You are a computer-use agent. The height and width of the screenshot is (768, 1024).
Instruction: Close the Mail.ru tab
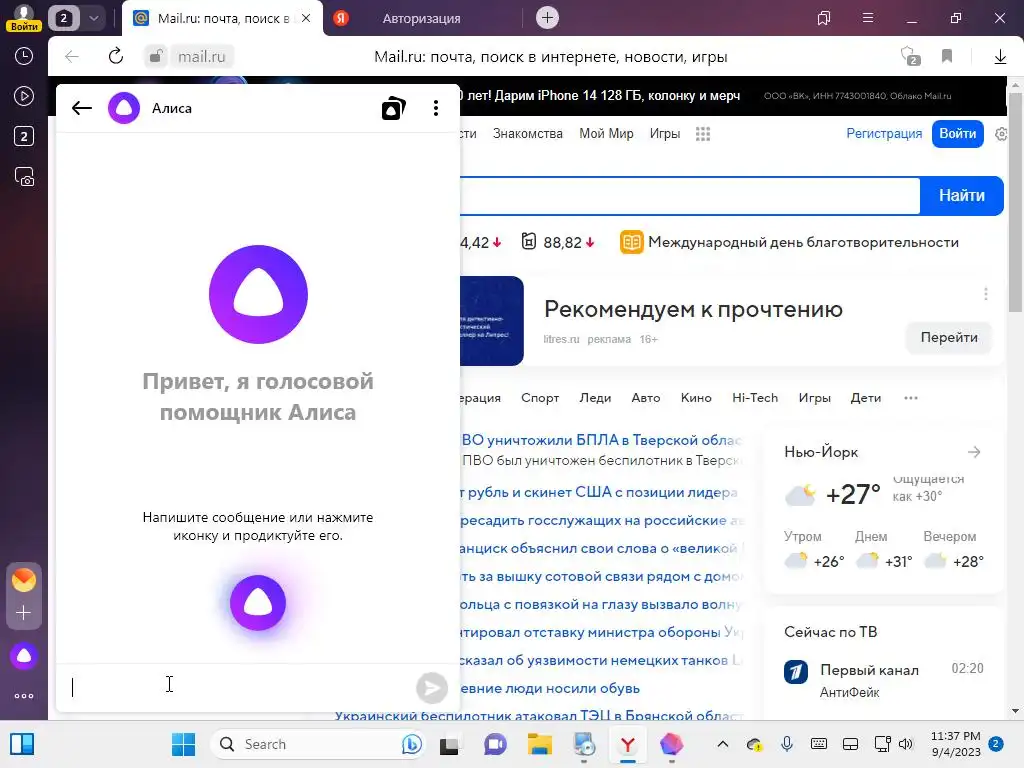pyautogui.click(x=306, y=18)
